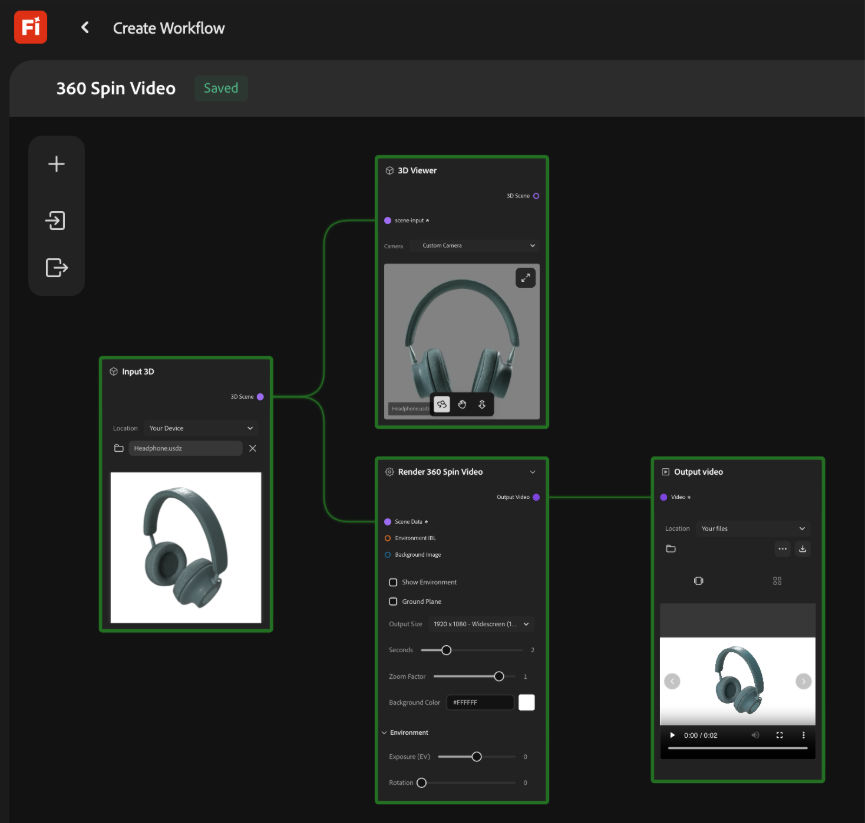The width and height of the screenshot is (865, 823).
Task: Click the headphone thumbnail in Input 3D
Action: [186, 547]
